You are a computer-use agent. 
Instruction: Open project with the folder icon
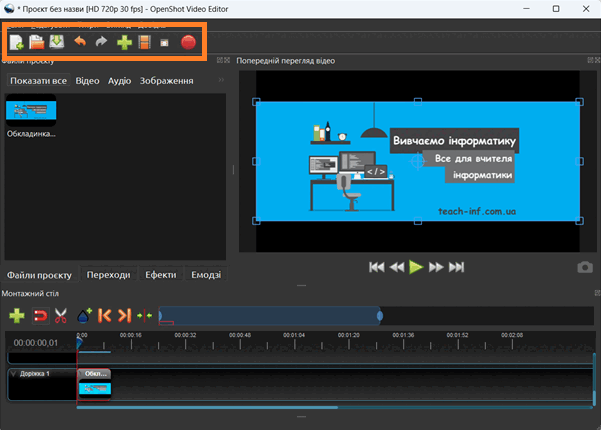pos(37,42)
